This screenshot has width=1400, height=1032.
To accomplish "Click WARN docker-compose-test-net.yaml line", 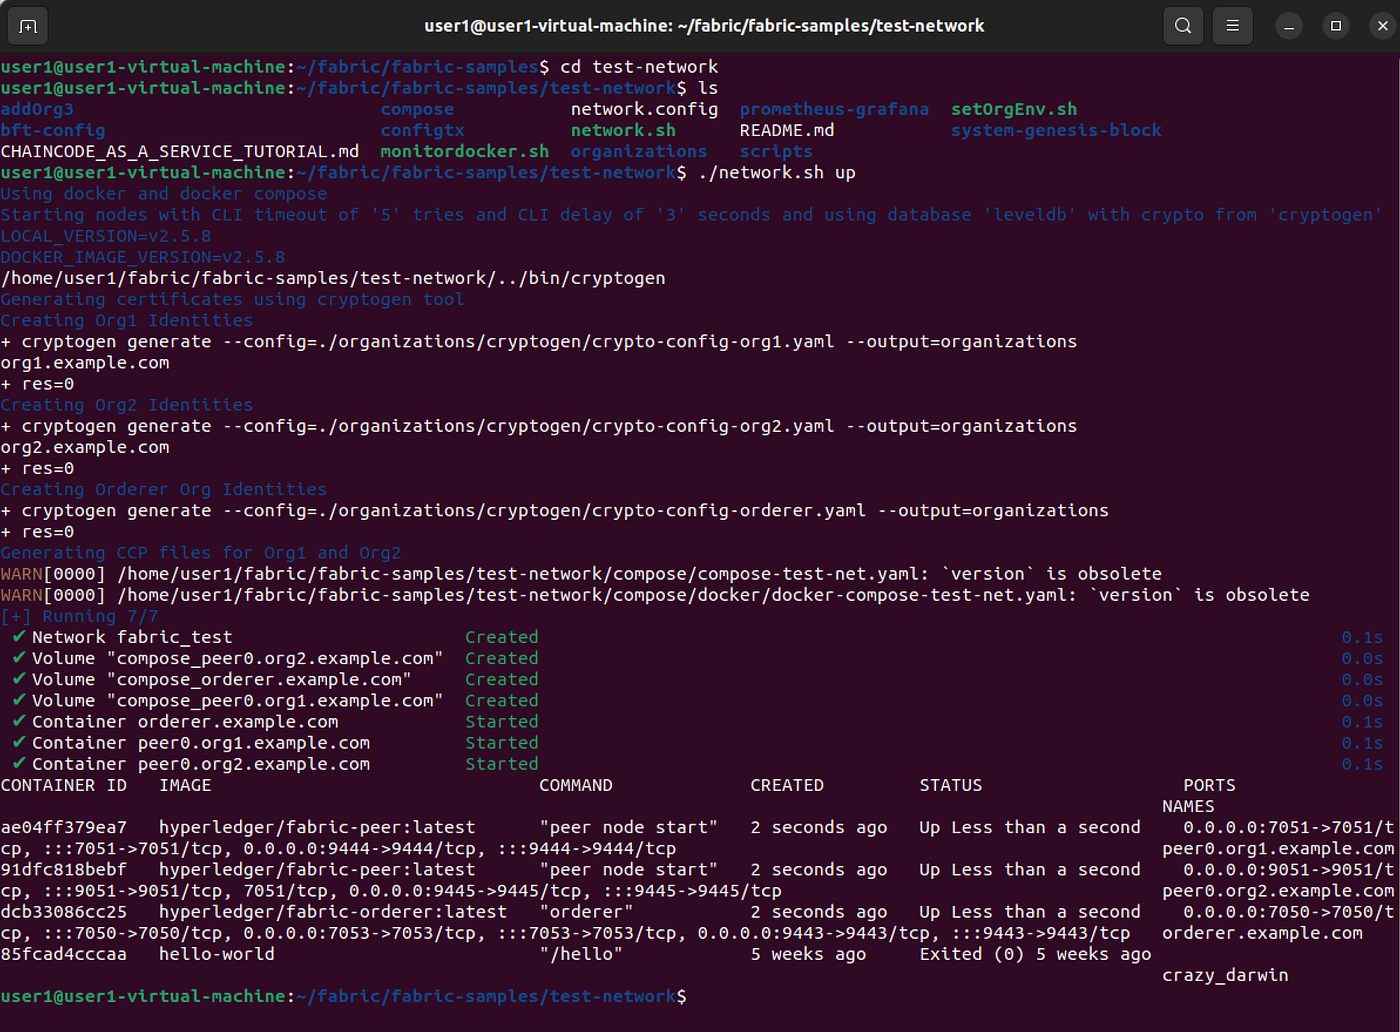I will click(x=655, y=595).
